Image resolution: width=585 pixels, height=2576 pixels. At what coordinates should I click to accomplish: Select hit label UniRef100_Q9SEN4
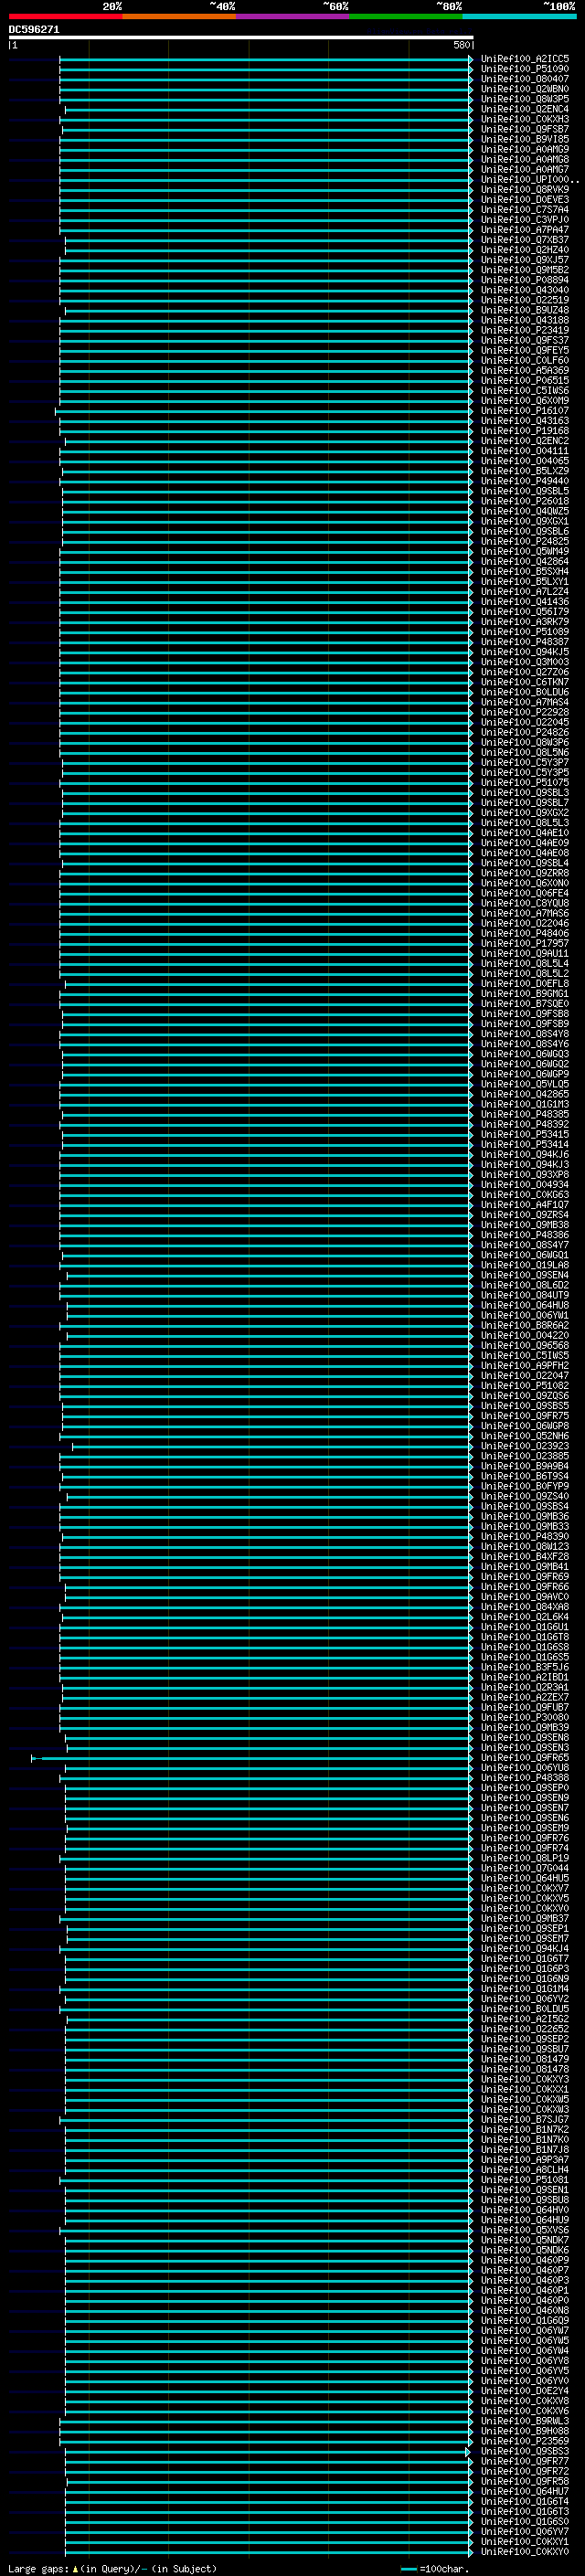pos(525,1275)
